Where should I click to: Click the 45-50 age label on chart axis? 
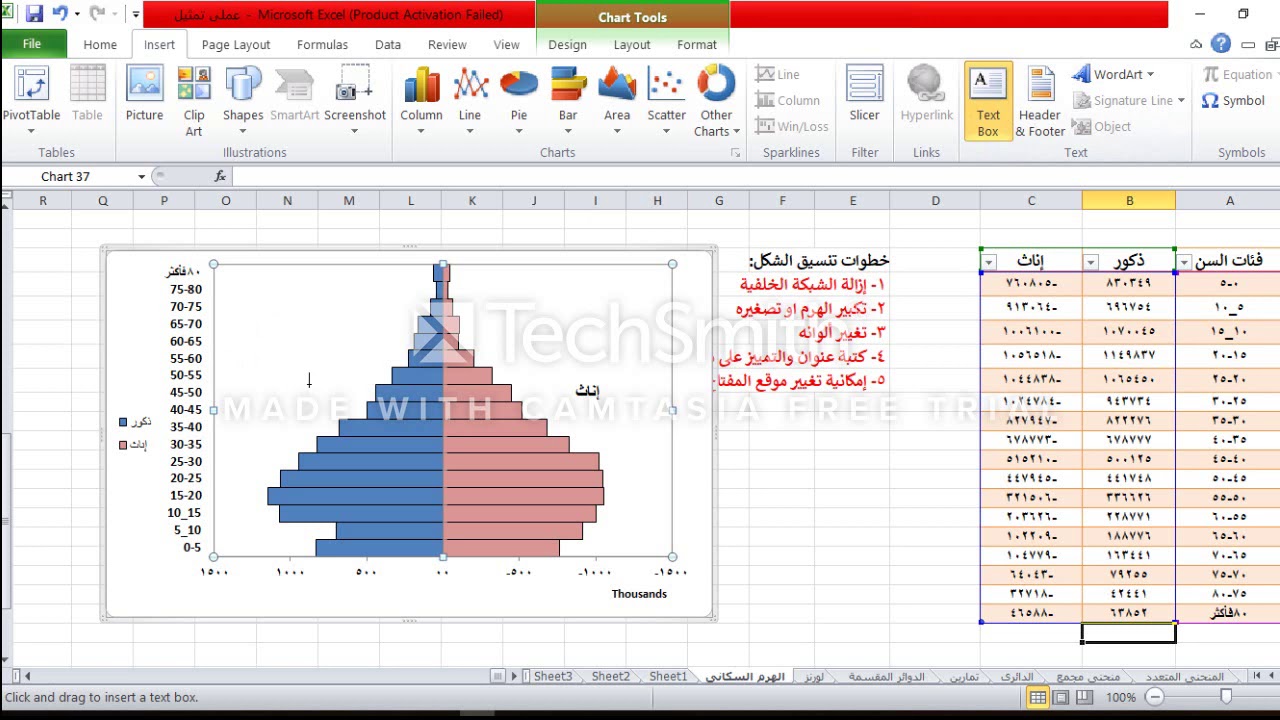185,392
